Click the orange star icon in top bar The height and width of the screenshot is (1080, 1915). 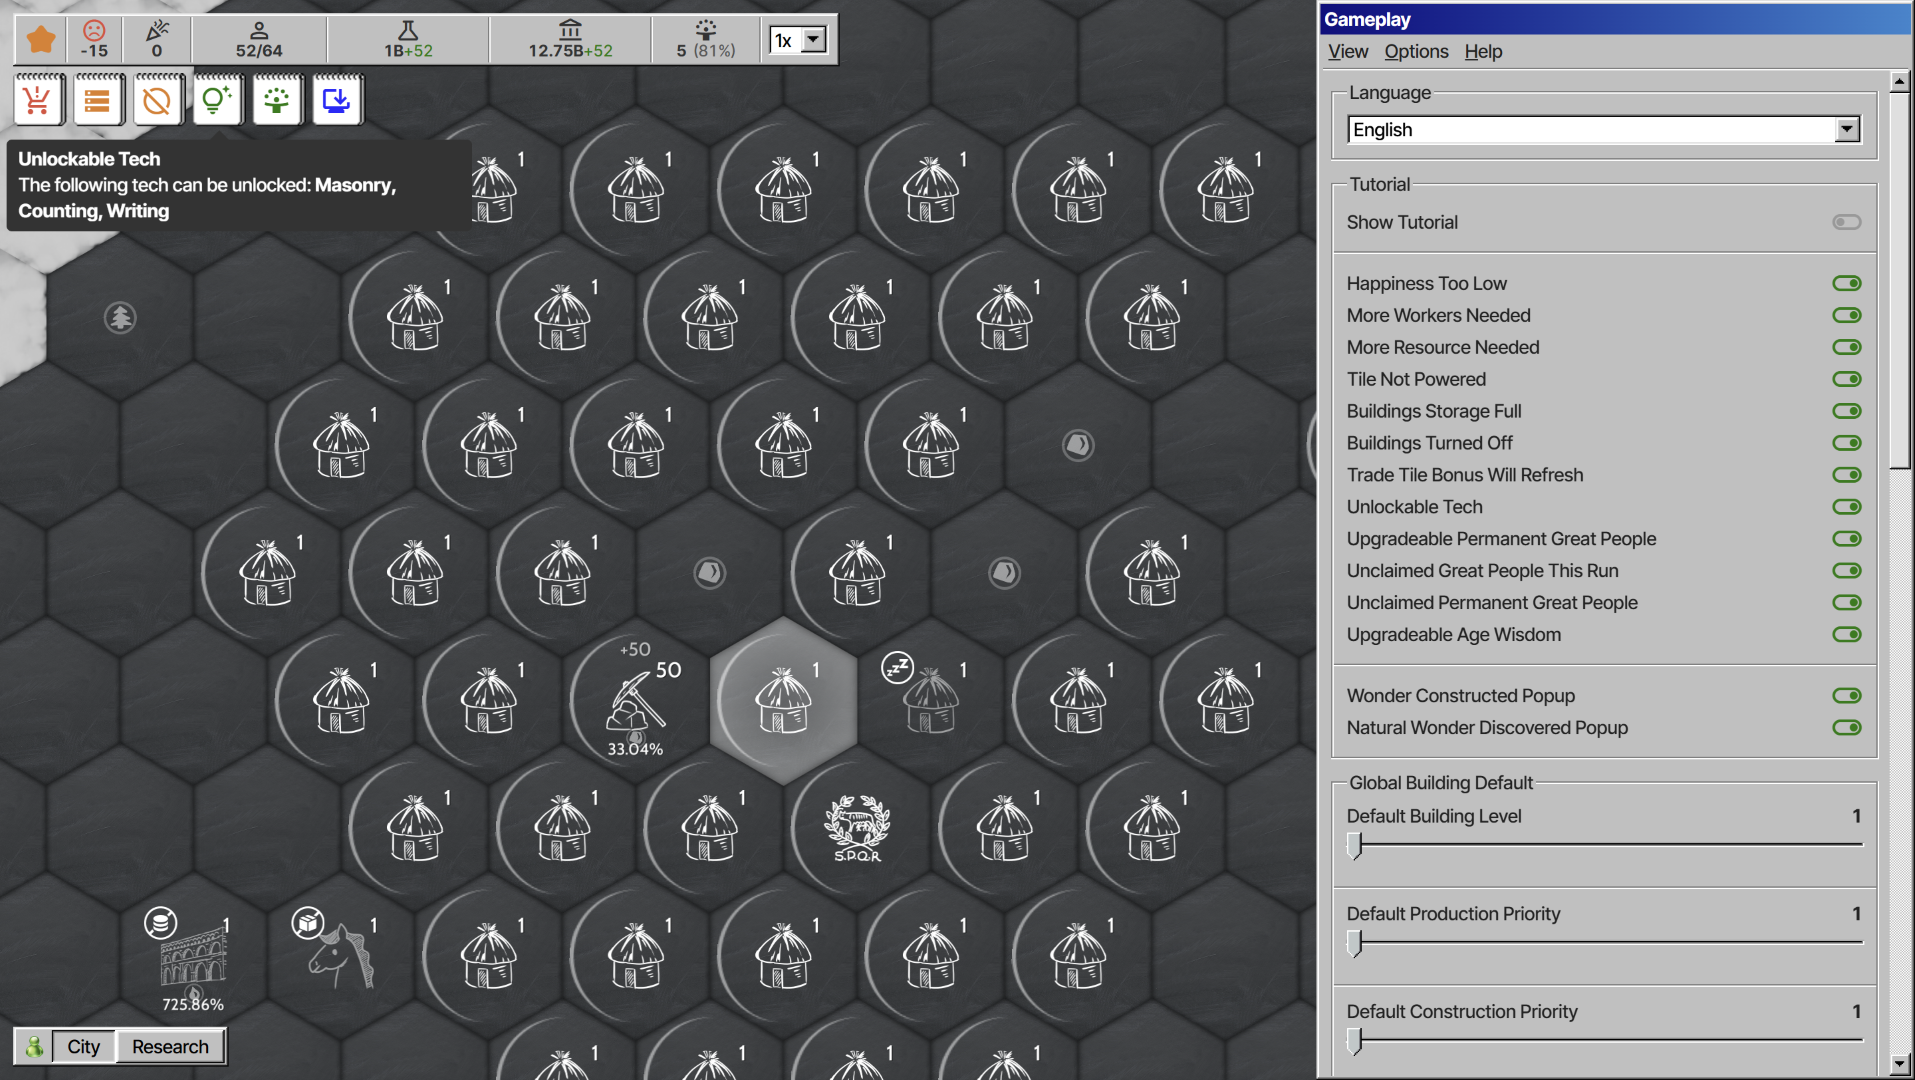tap(41, 40)
